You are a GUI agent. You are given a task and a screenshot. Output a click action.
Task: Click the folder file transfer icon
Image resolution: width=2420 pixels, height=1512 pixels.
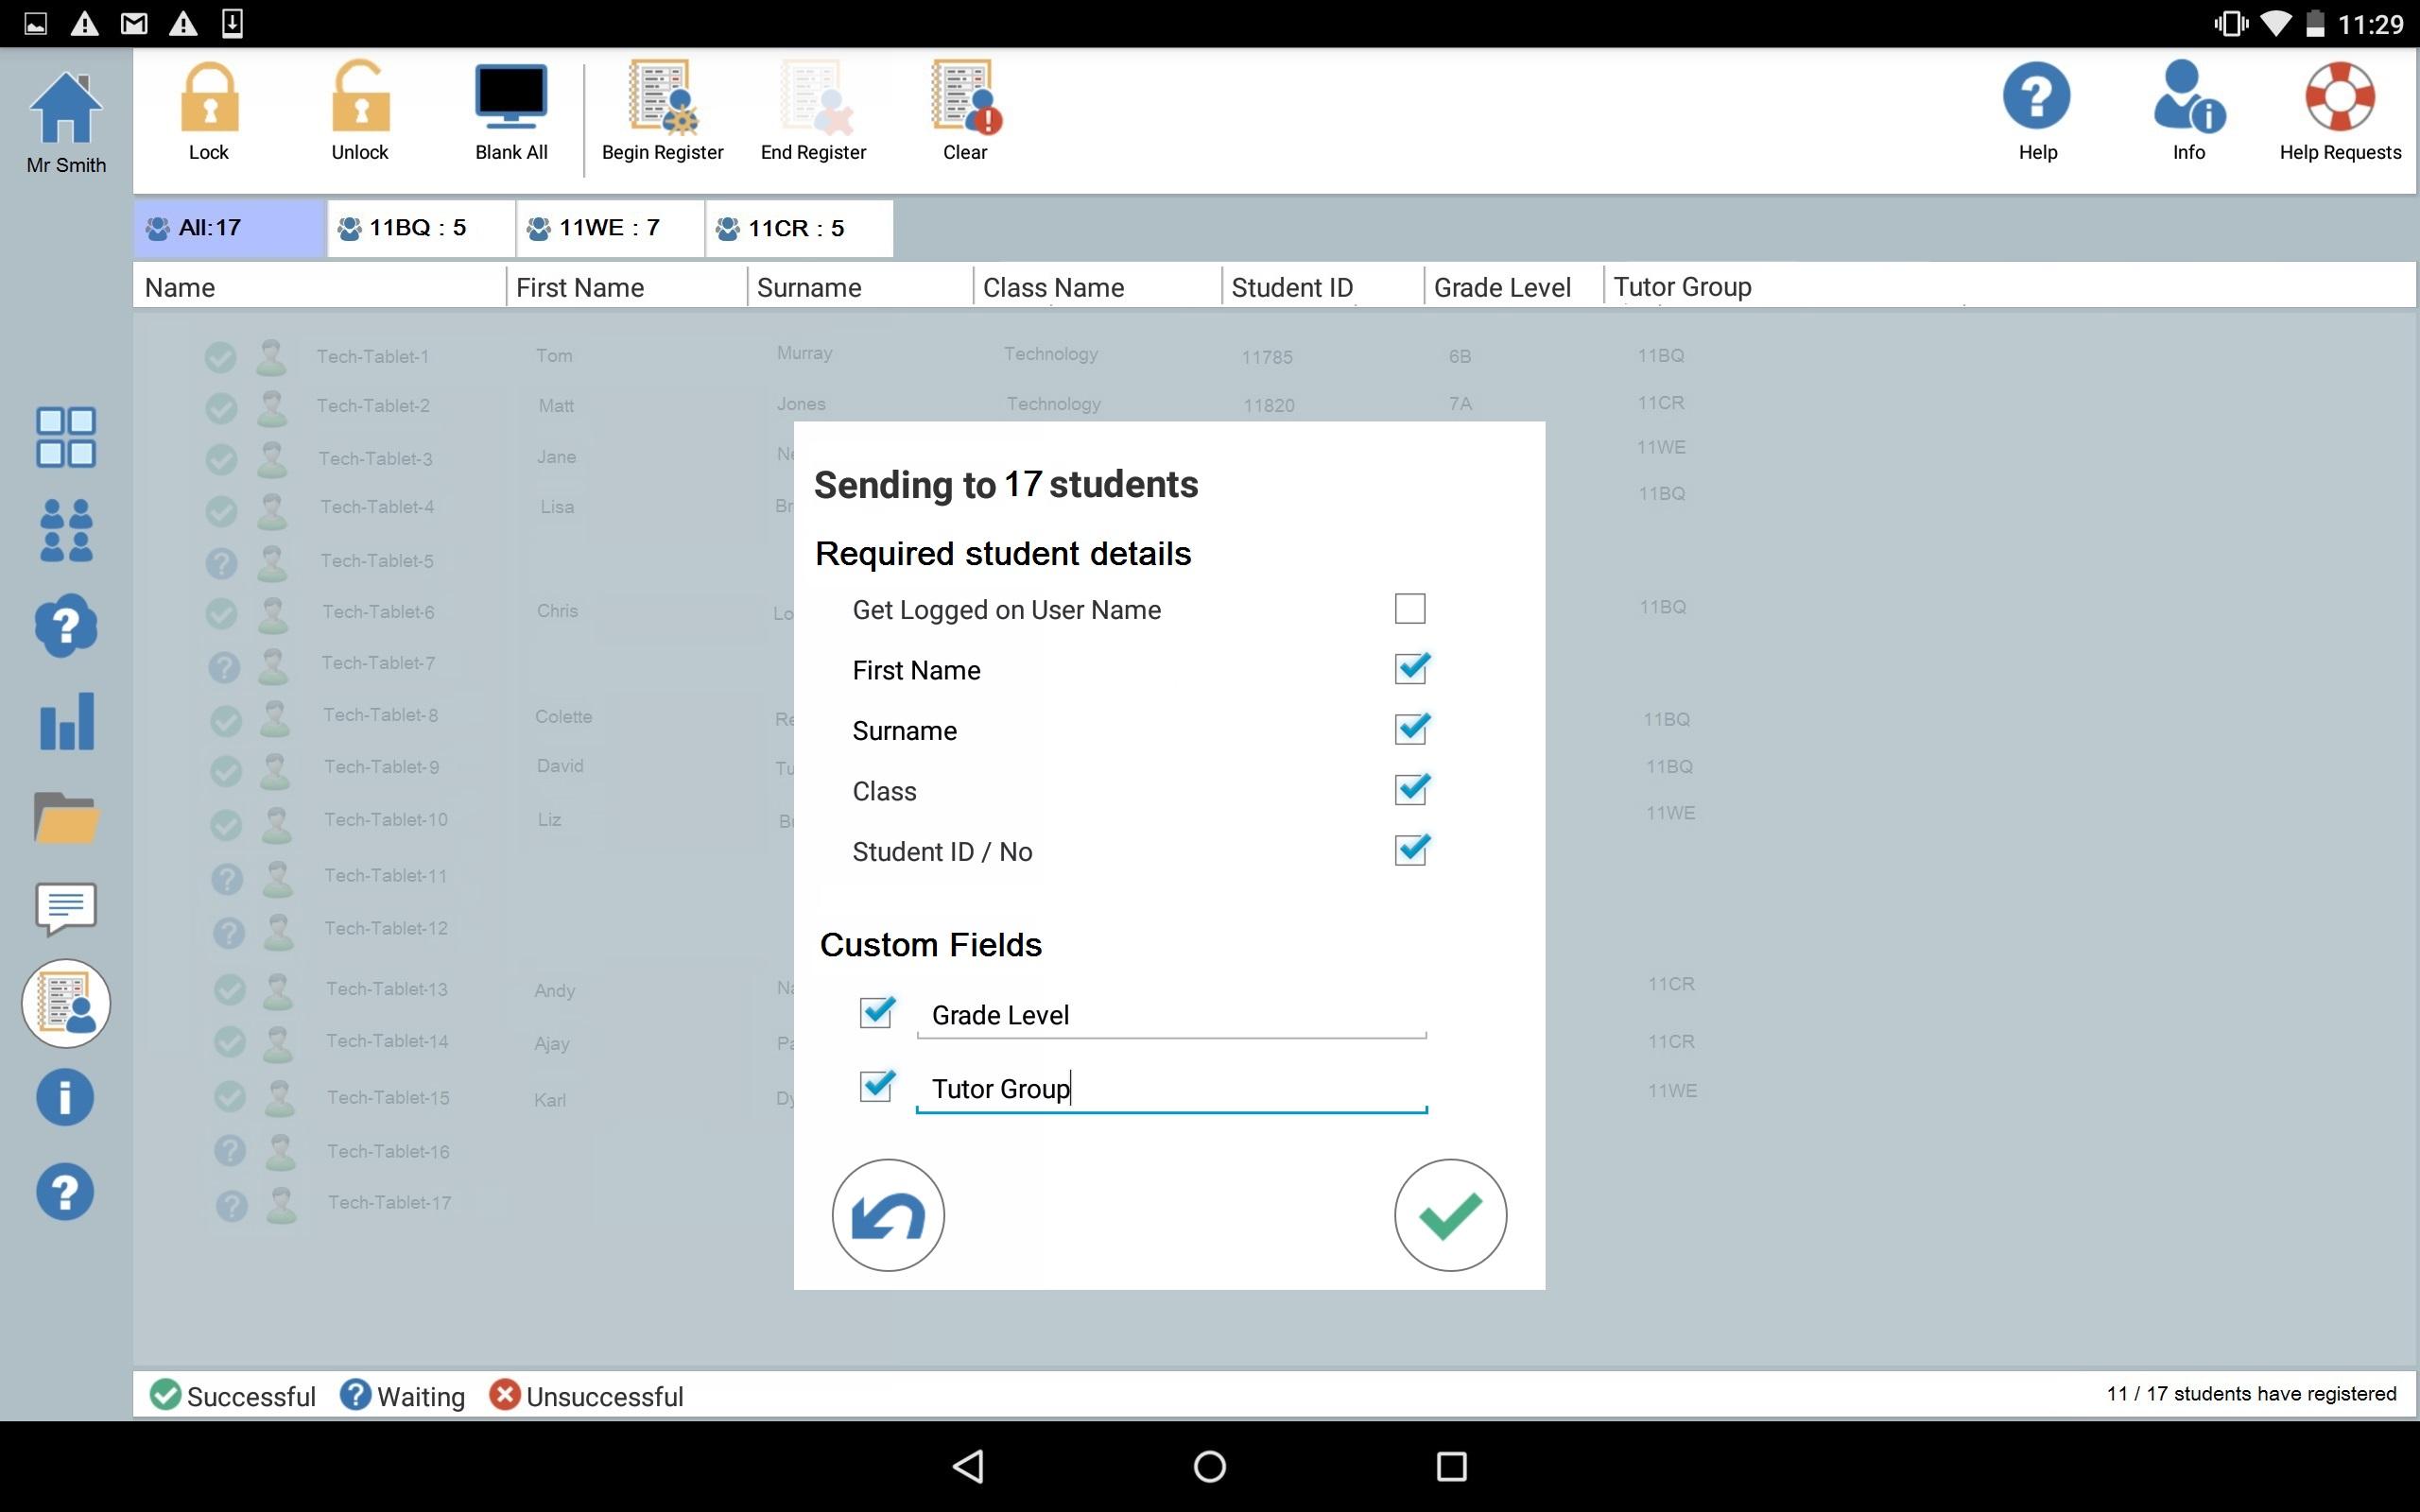click(x=65, y=817)
